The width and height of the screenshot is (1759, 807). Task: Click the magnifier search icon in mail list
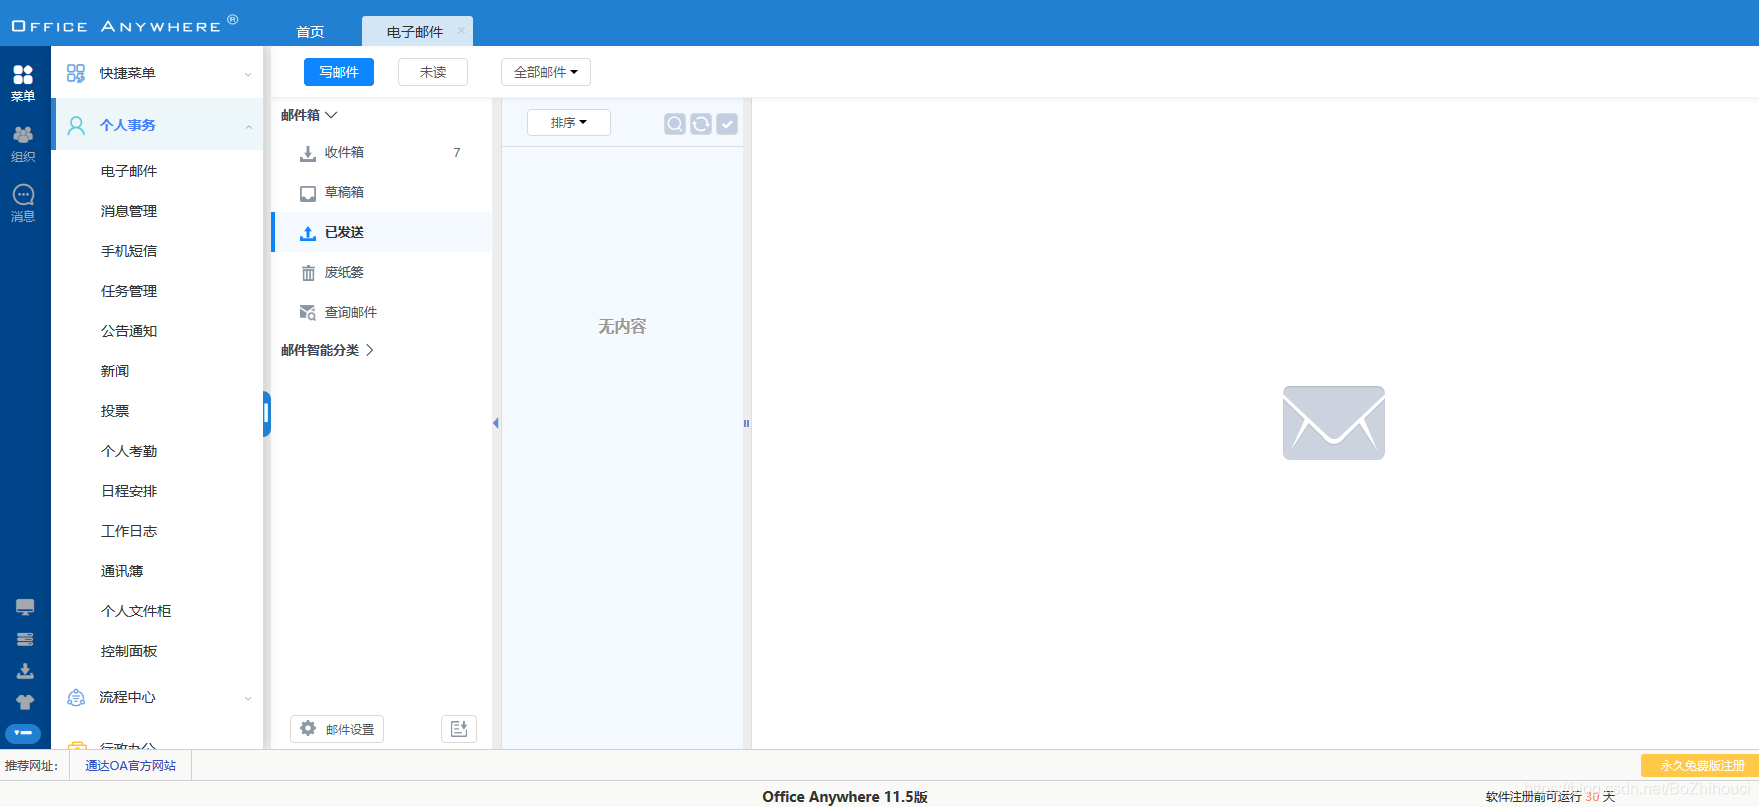[x=675, y=124]
